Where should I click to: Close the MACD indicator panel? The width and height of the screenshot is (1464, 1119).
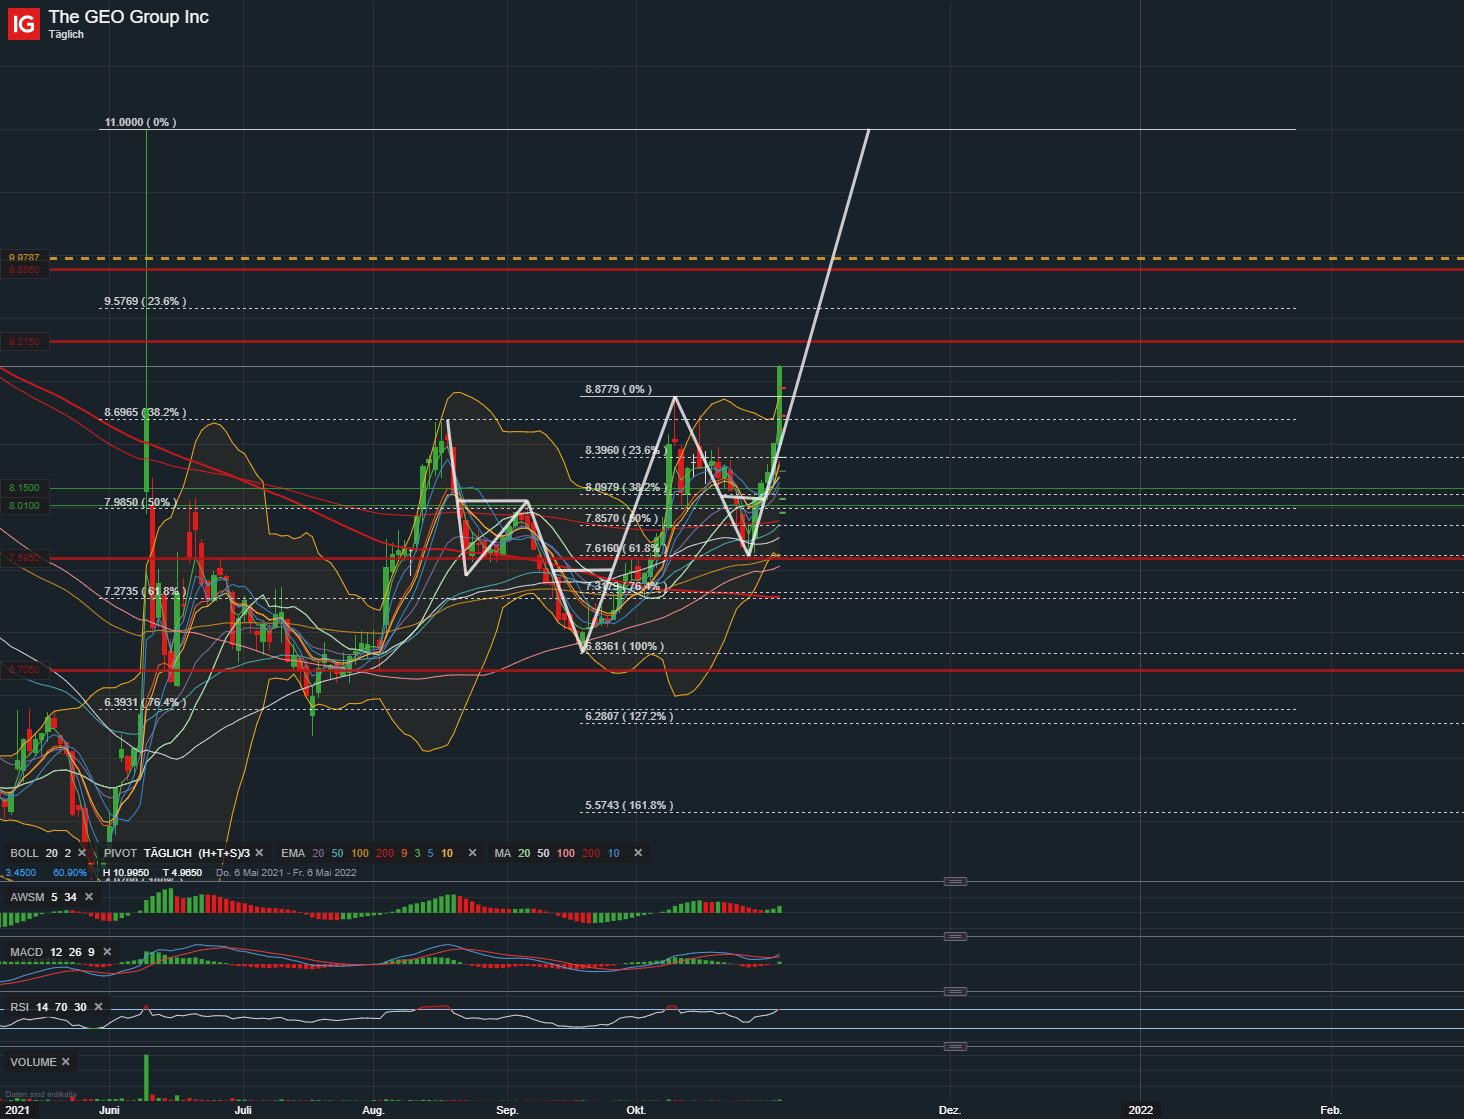107,952
